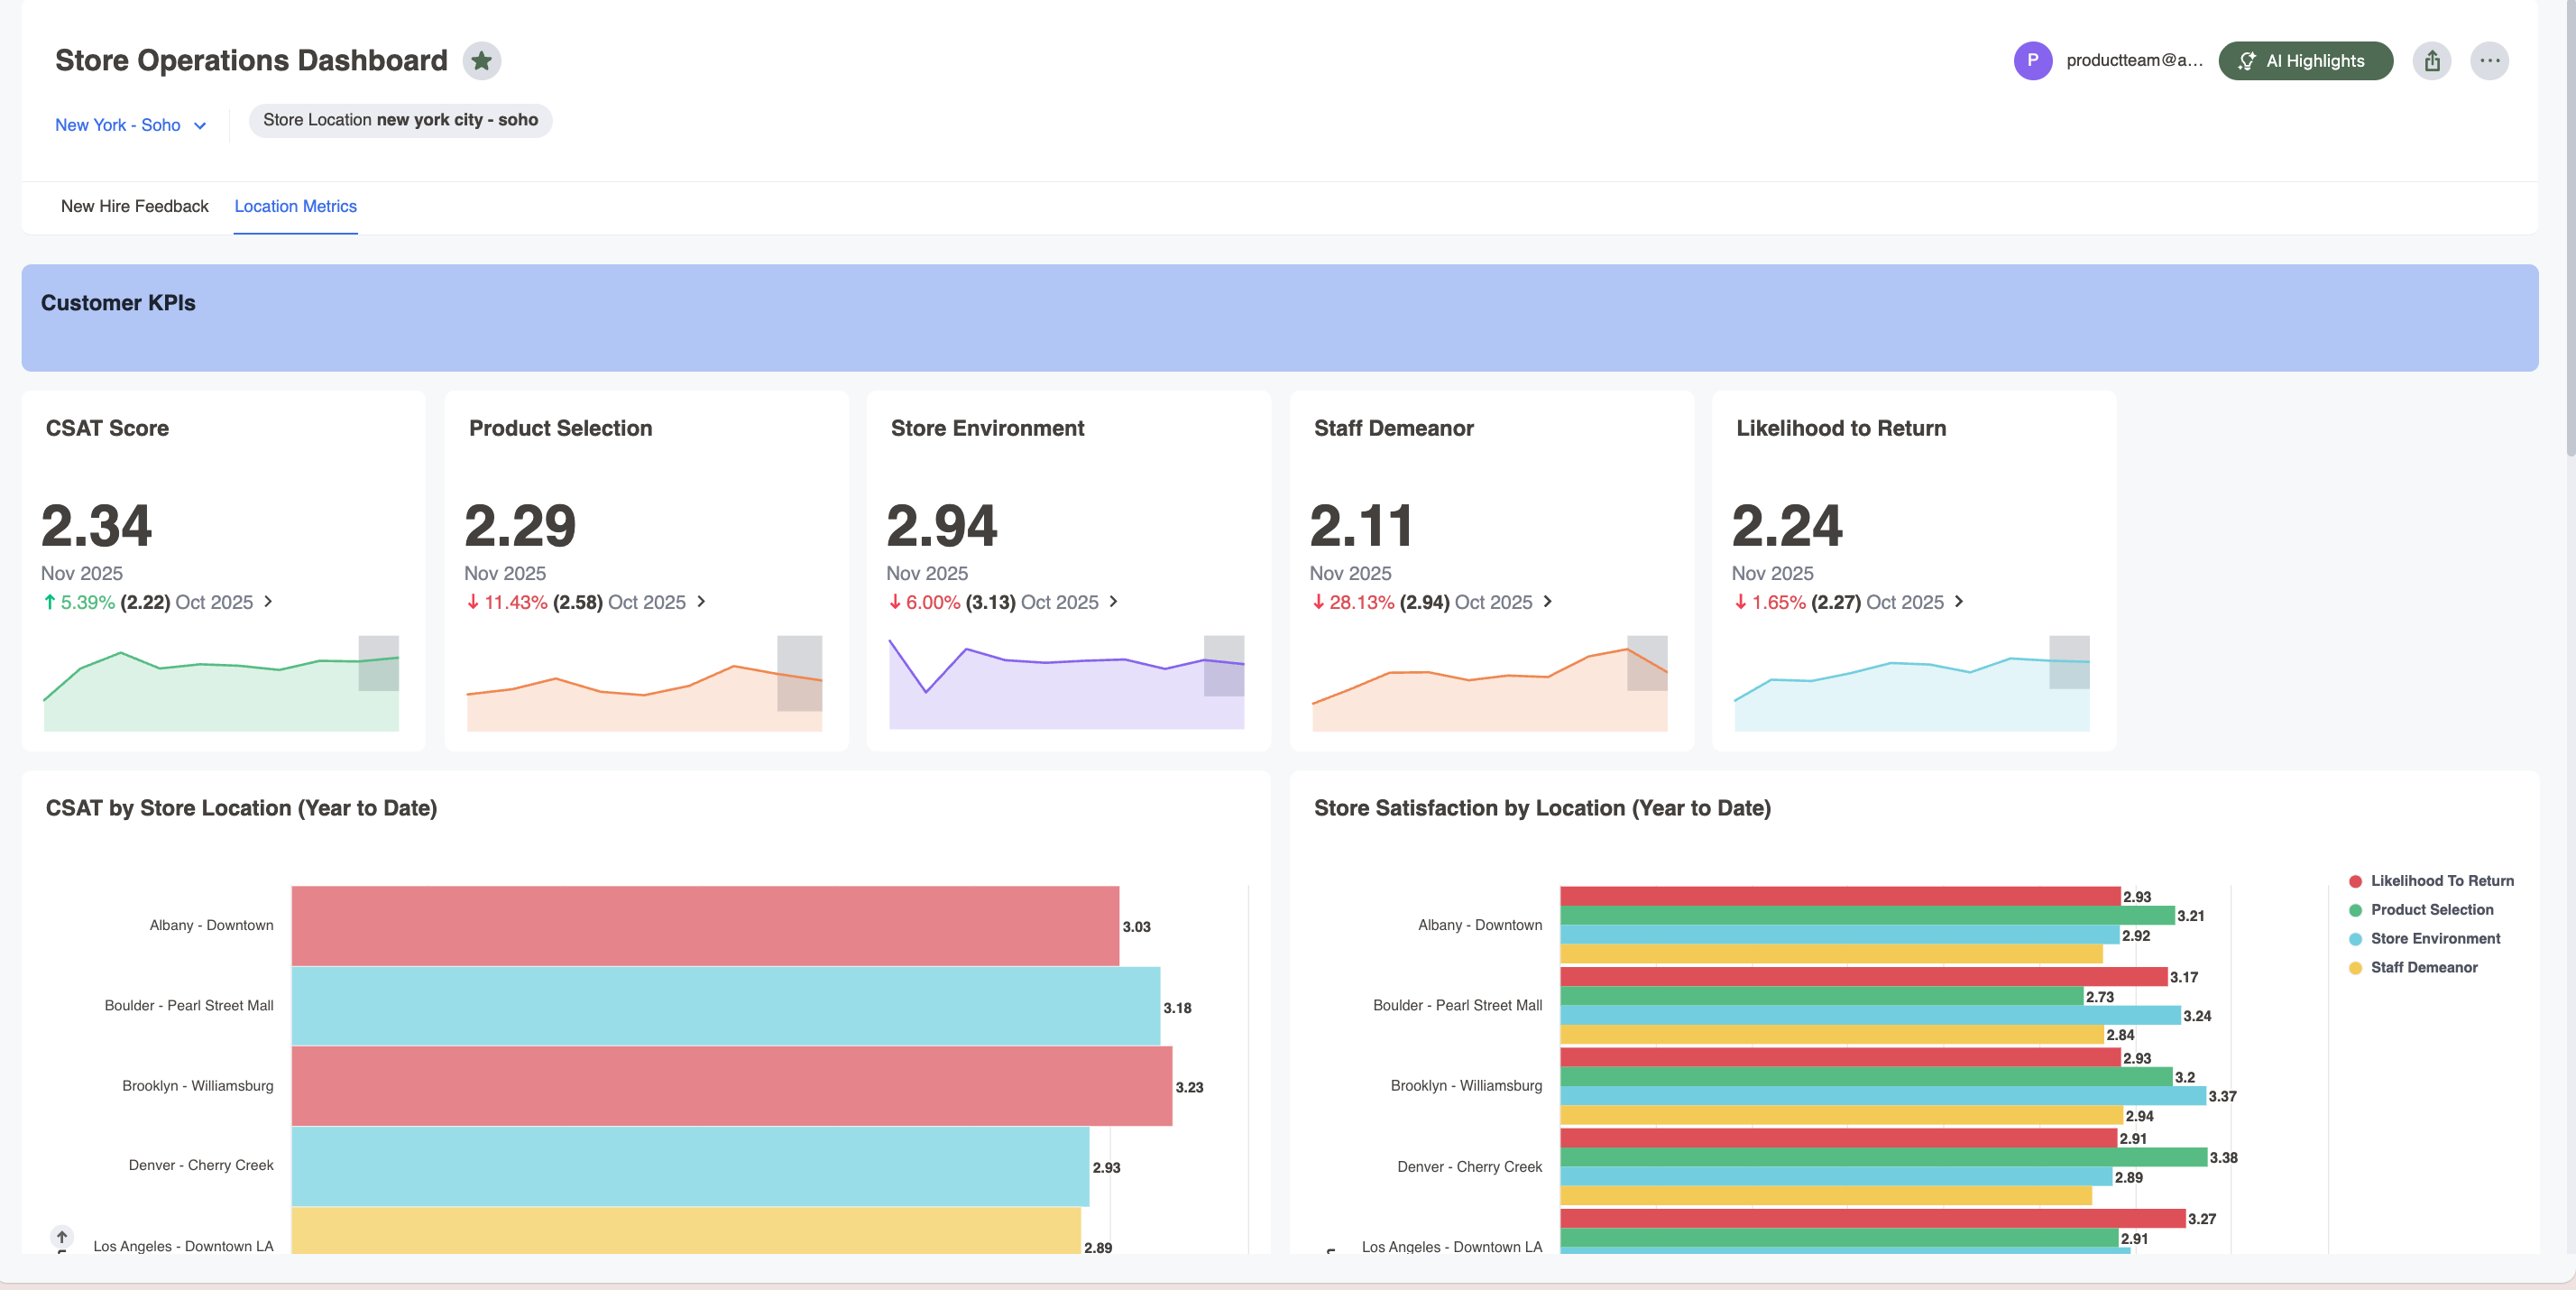This screenshot has width=2576, height=1290.
Task: Click the Store Environment purple sparkline chart
Action: coord(1066,683)
